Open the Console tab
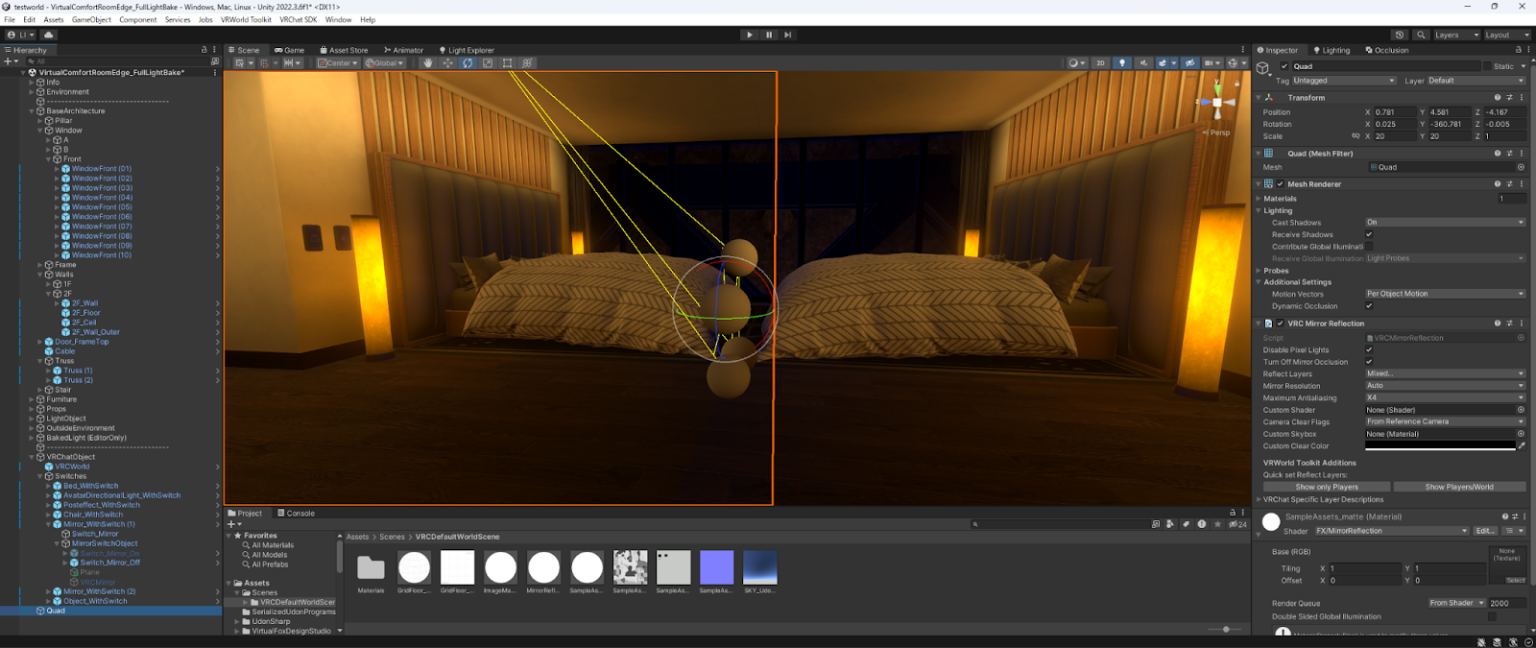Image resolution: width=1536 pixels, height=648 pixels. pos(296,513)
